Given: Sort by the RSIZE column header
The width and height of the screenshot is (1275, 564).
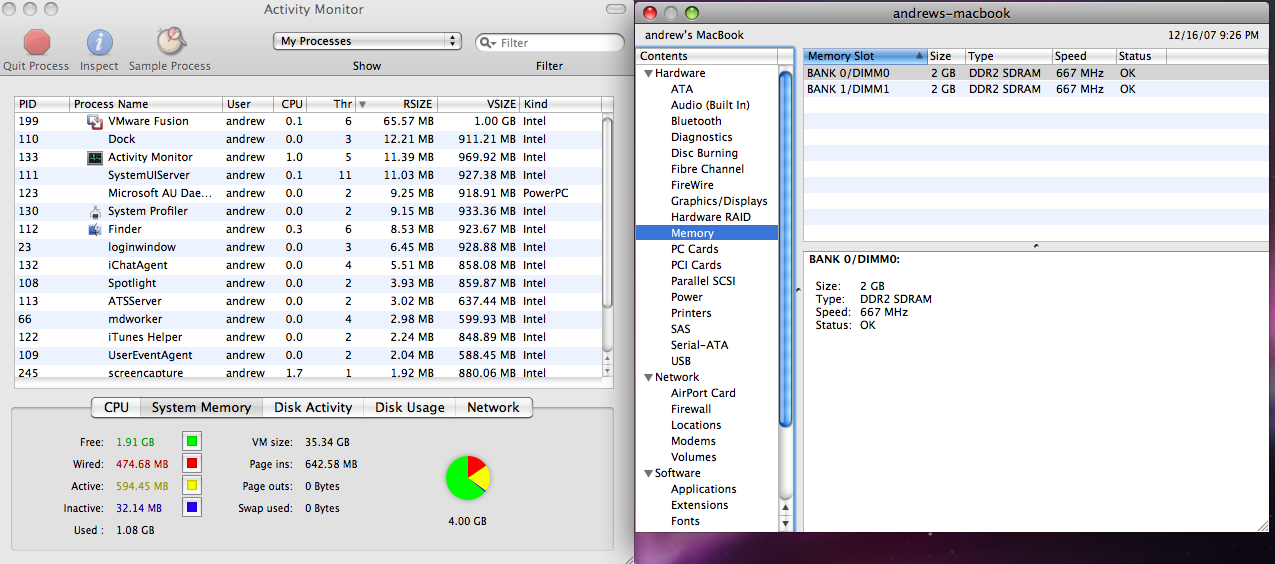Looking at the screenshot, I should [x=405, y=104].
